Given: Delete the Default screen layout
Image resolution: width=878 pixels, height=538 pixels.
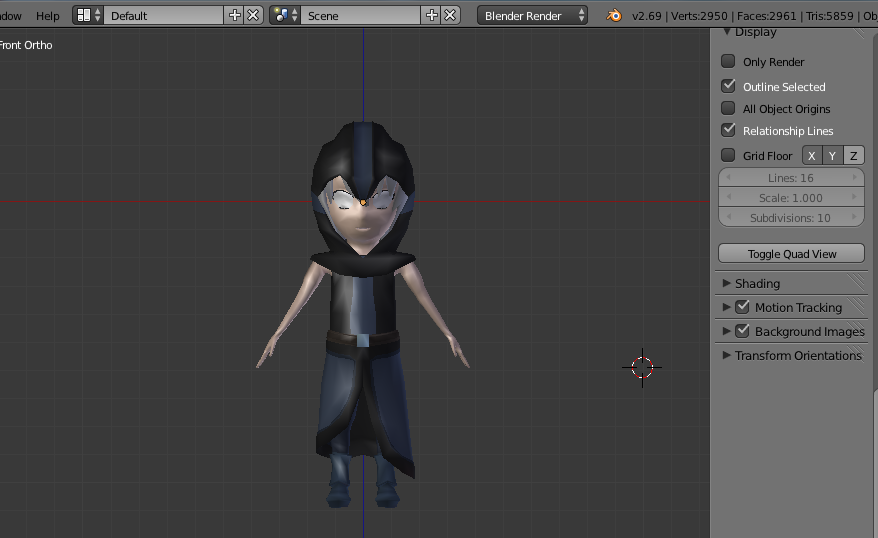Looking at the screenshot, I should coord(253,16).
